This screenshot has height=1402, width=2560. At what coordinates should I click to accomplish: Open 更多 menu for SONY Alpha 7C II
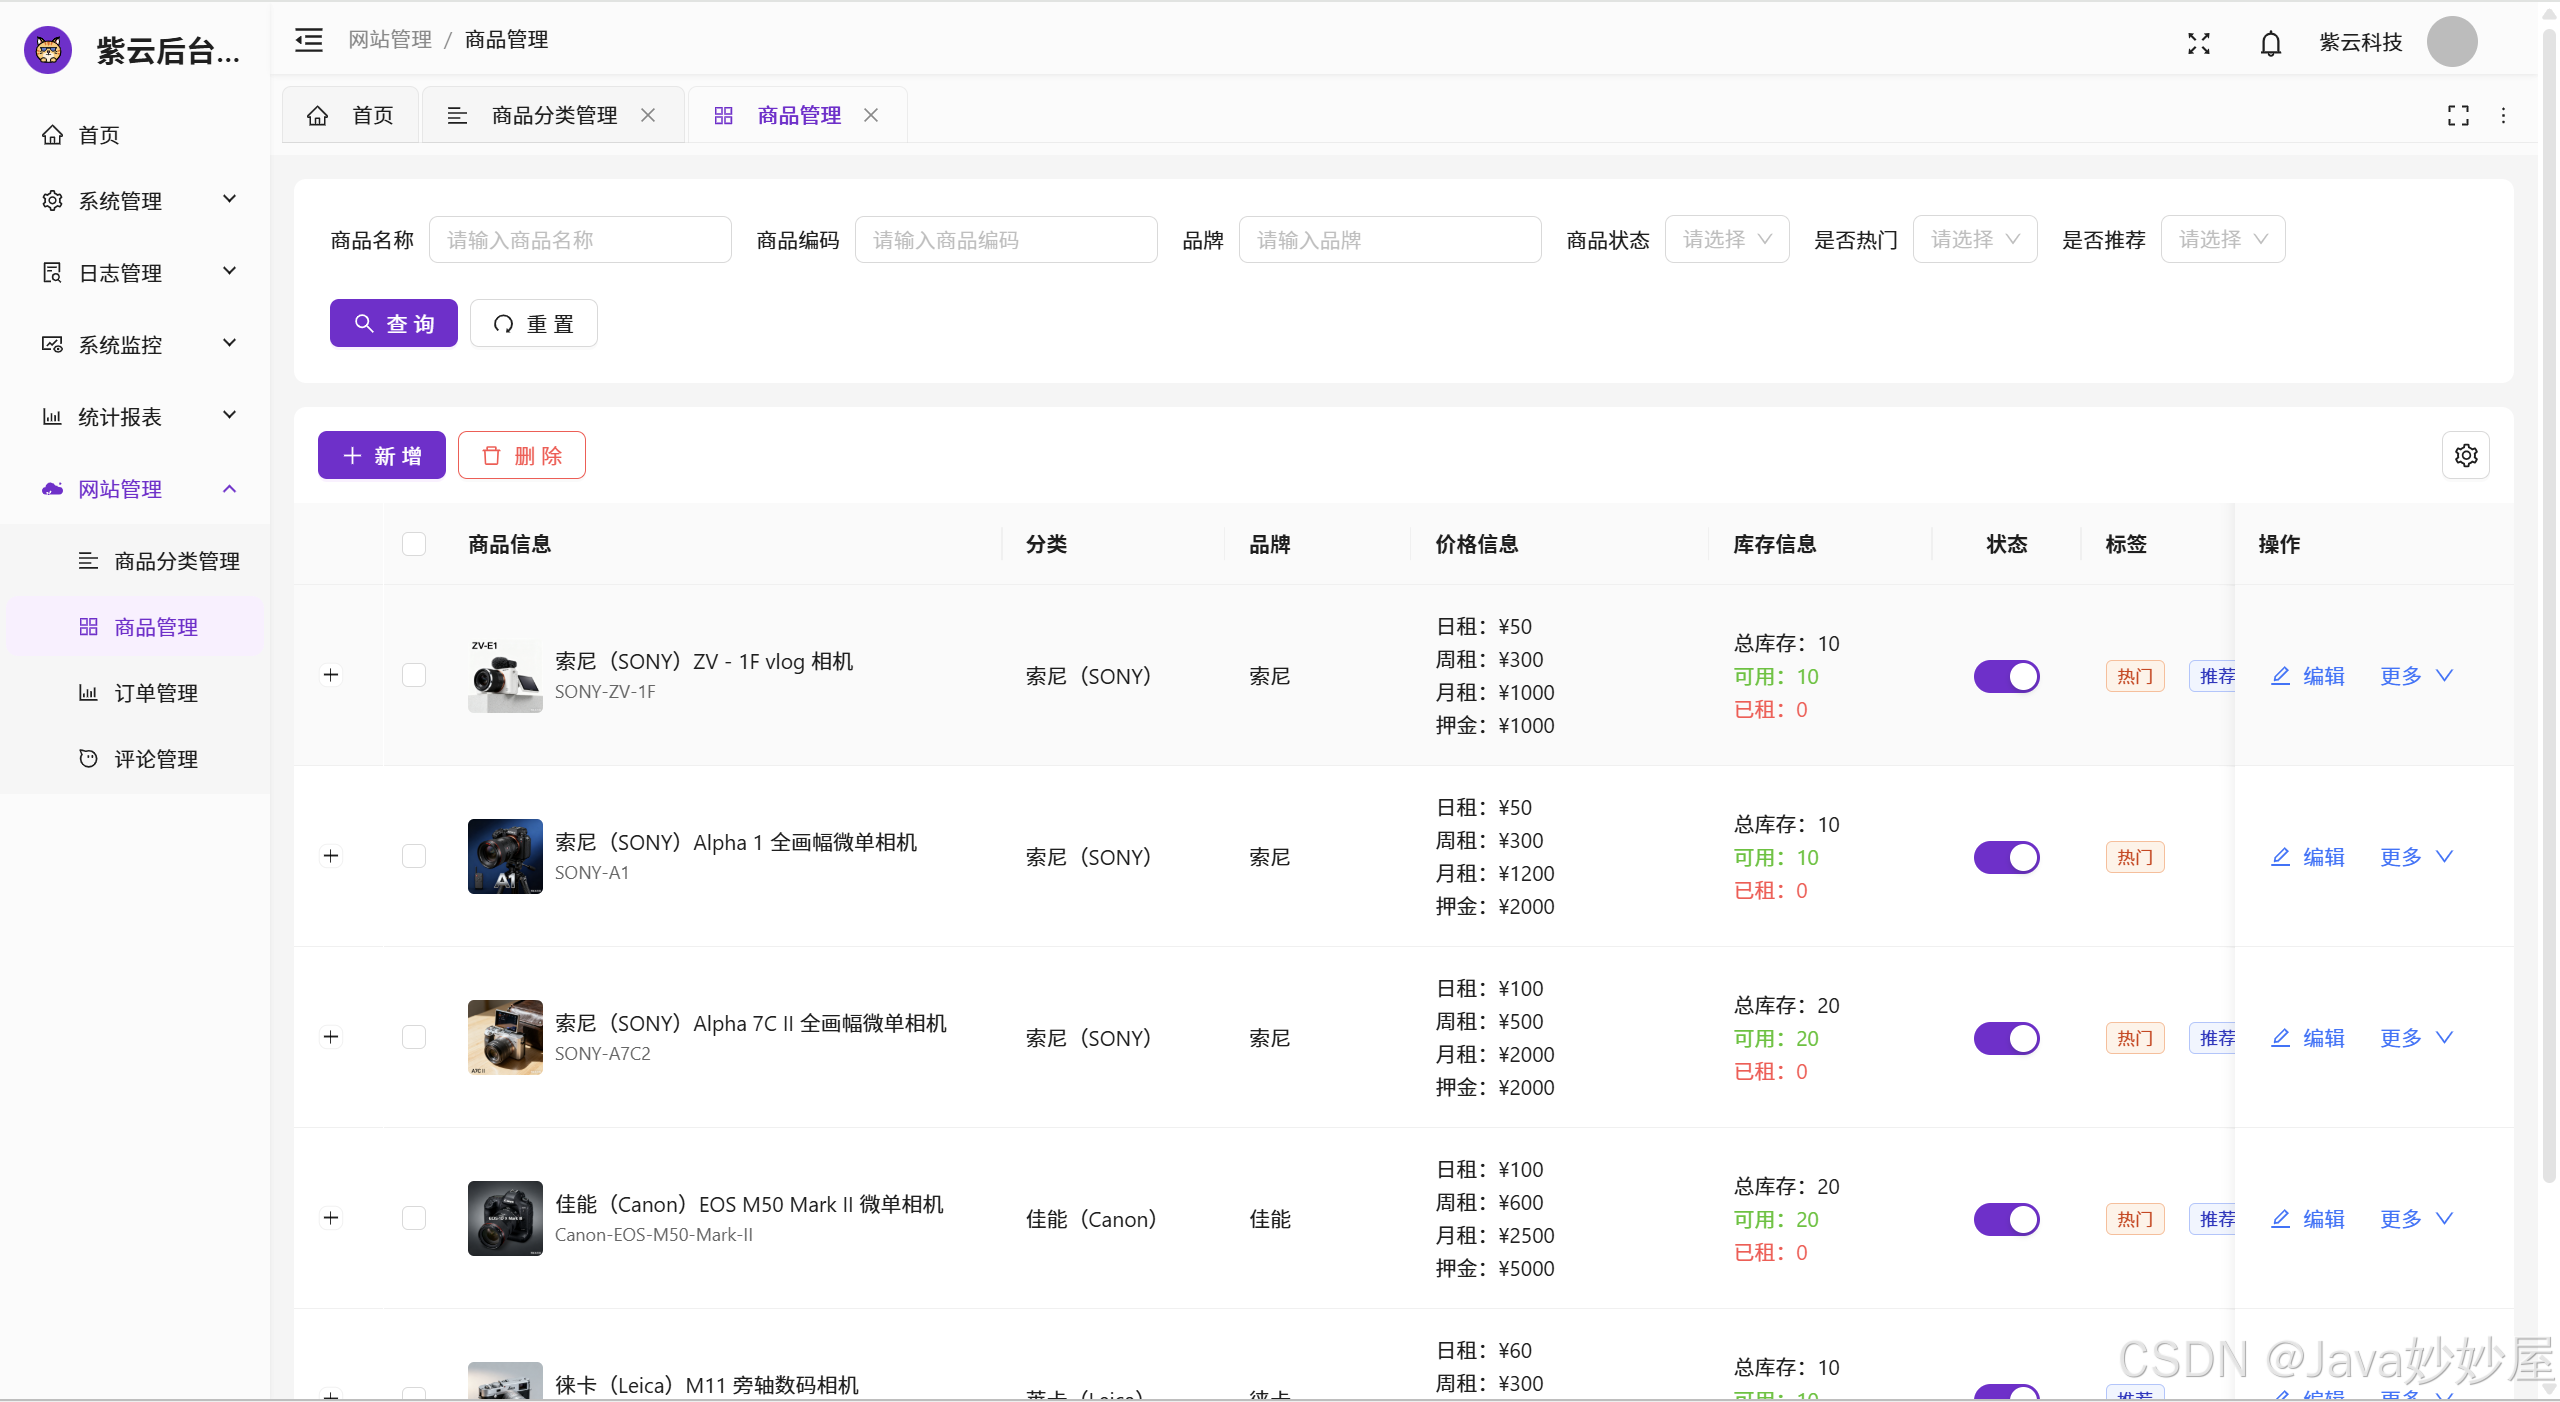click(x=2416, y=1038)
